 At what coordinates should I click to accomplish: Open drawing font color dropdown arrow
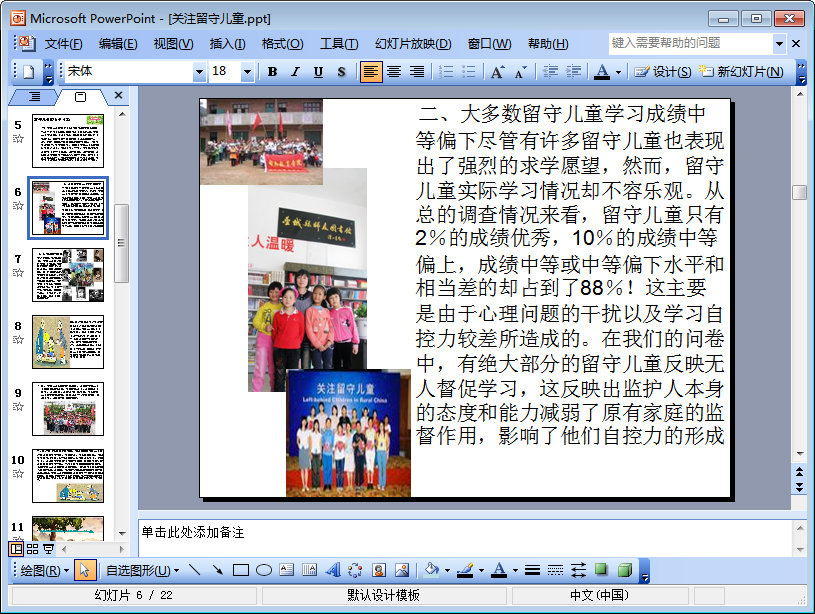(x=515, y=571)
